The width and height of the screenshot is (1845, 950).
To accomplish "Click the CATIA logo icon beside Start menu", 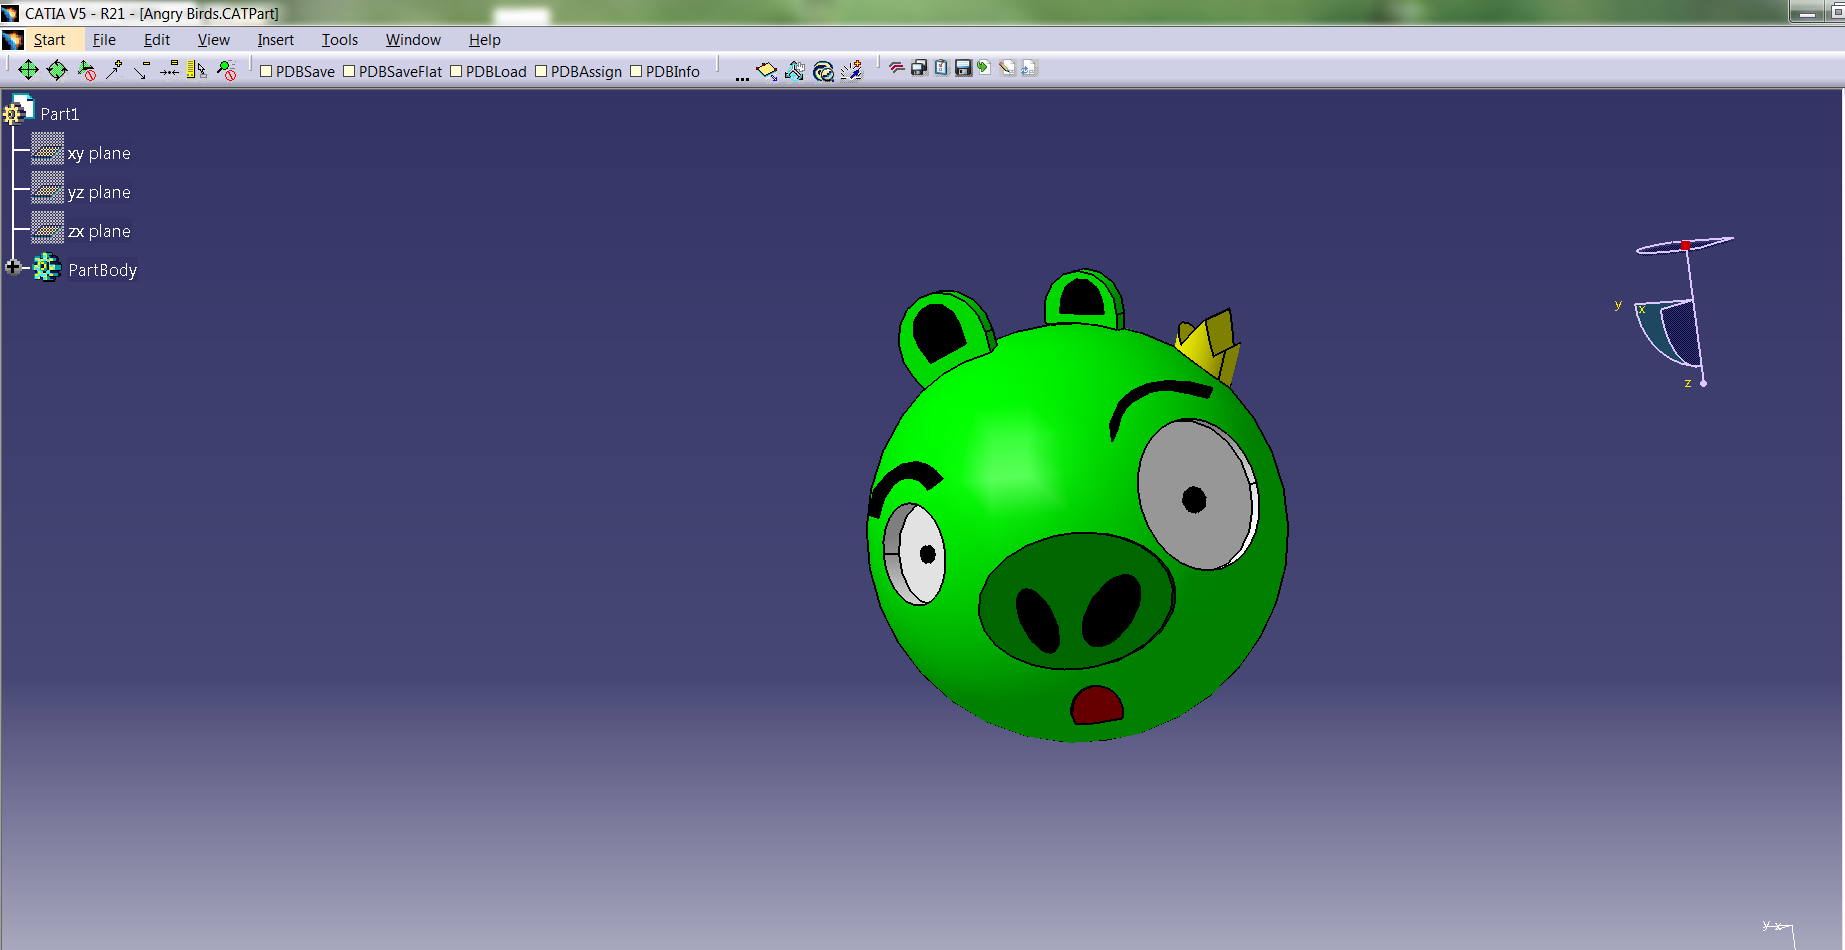I will pos(13,40).
